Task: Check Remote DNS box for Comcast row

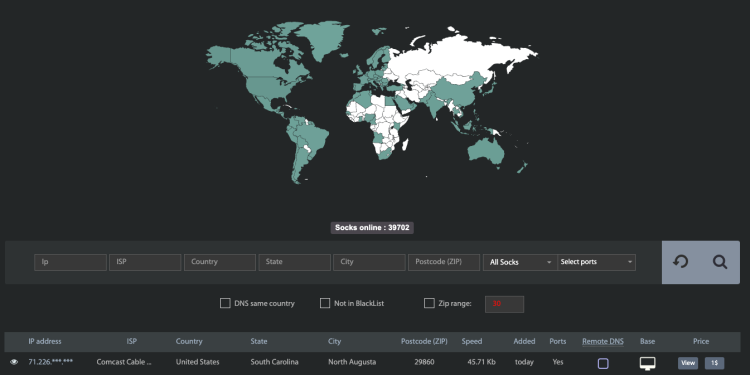Action: (x=603, y=364)
